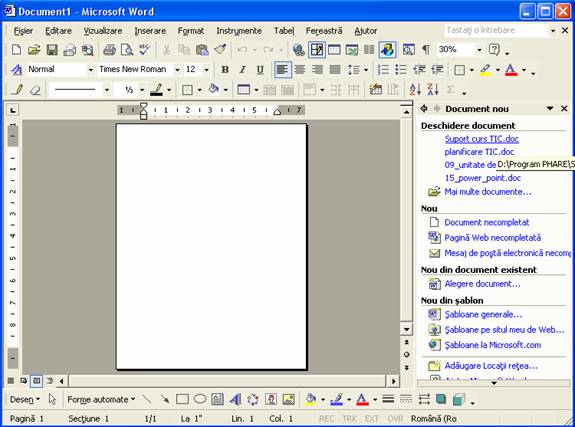Viewport: 575px width, 427px height.
Task: Toggle Underline formatting
Action: [260, 70]
